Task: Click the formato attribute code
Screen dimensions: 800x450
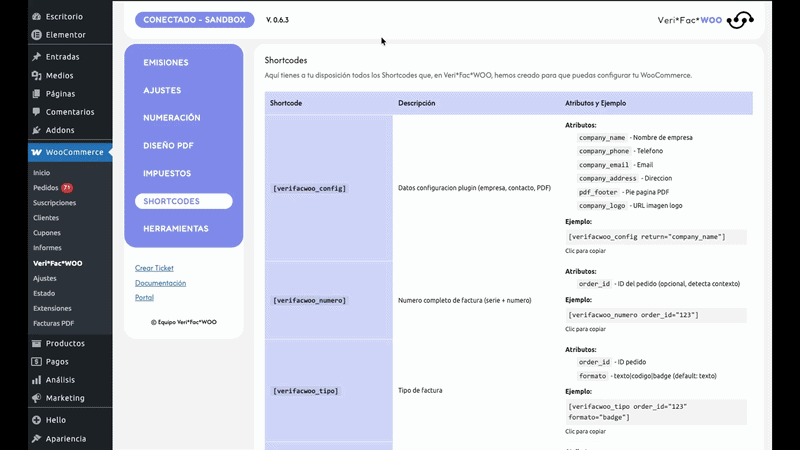Action: pyautogui.click(x=592, y=376)
